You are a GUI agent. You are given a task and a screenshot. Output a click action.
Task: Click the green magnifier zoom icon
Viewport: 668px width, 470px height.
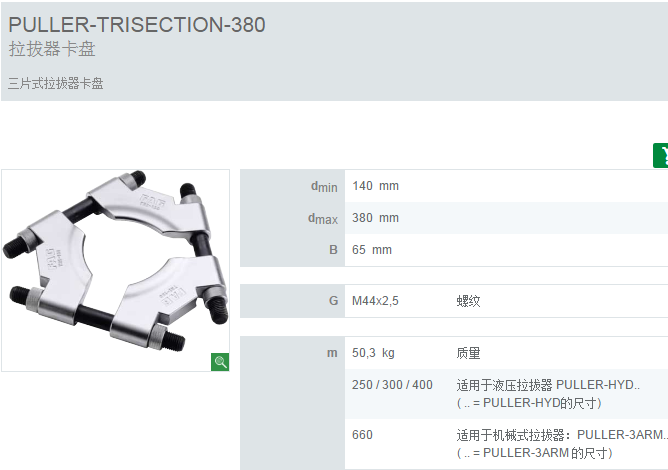point(220,362)
